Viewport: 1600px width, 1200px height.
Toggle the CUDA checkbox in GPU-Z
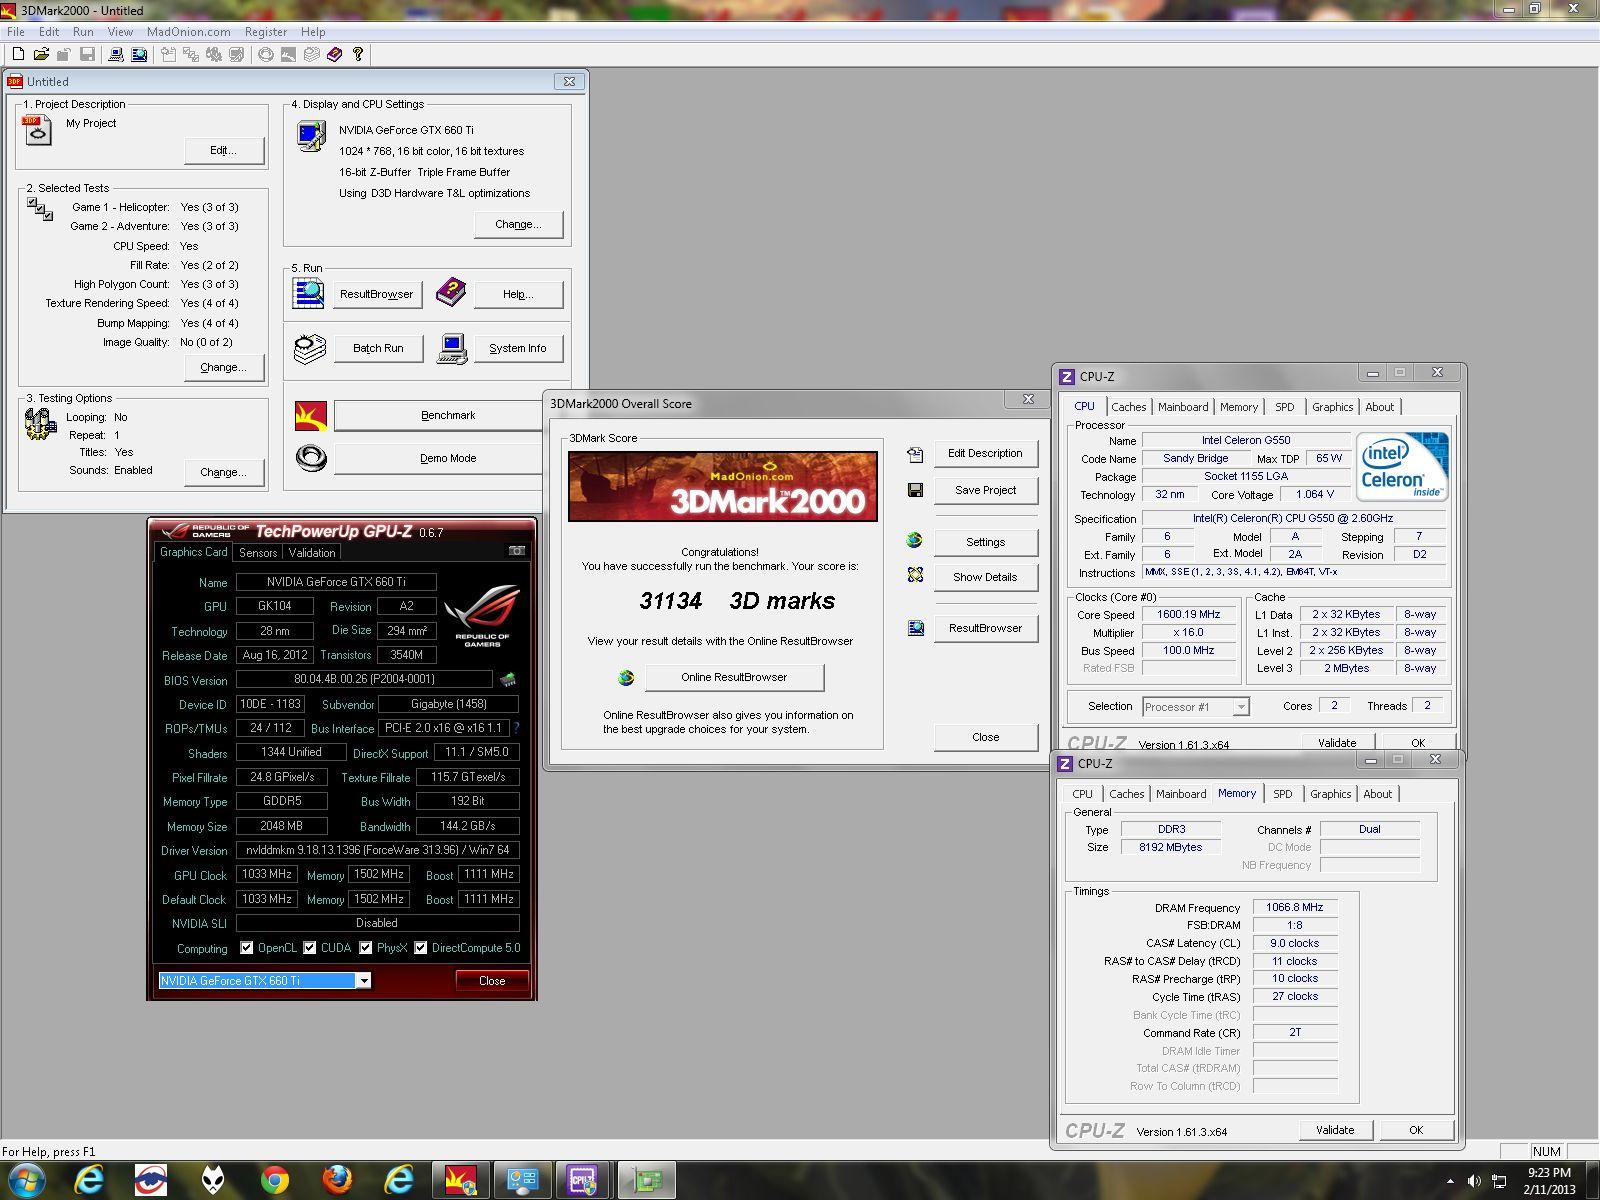(310, 948)
